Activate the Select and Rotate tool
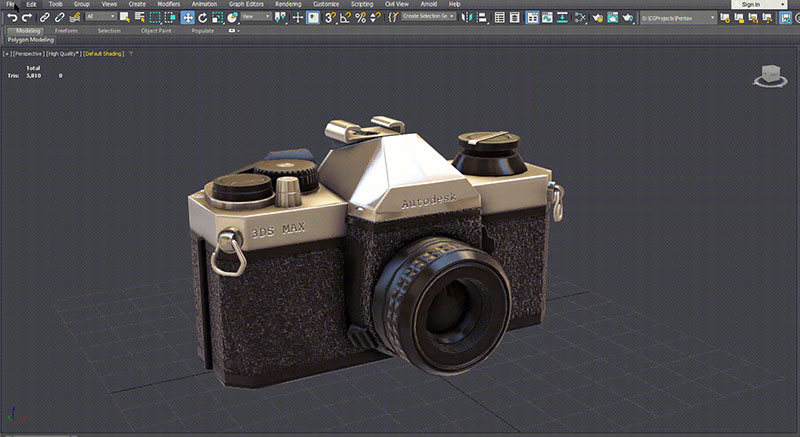Viewport: 800px width, 437px height. 203,18
